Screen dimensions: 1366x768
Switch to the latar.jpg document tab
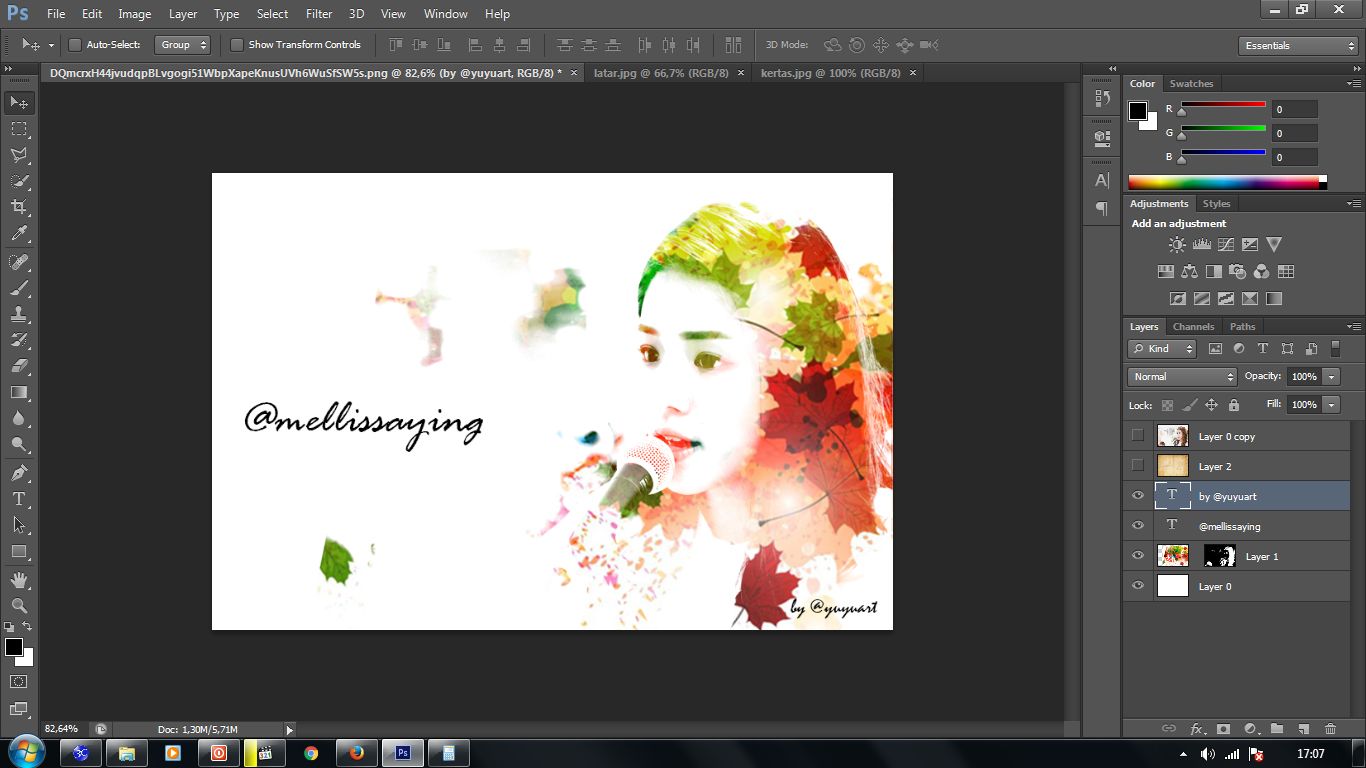[x=661, y=73]
